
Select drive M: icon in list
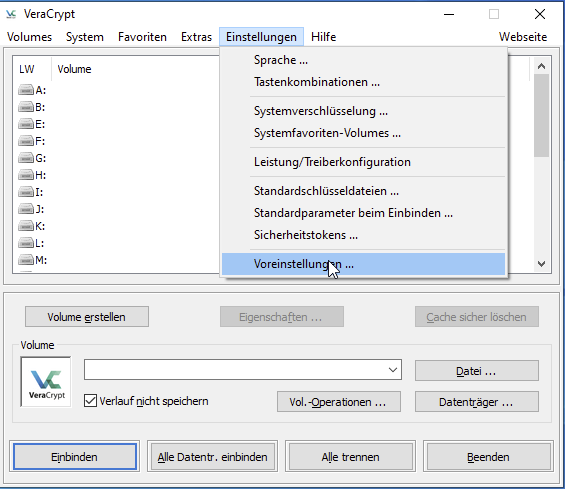(26, 260)
